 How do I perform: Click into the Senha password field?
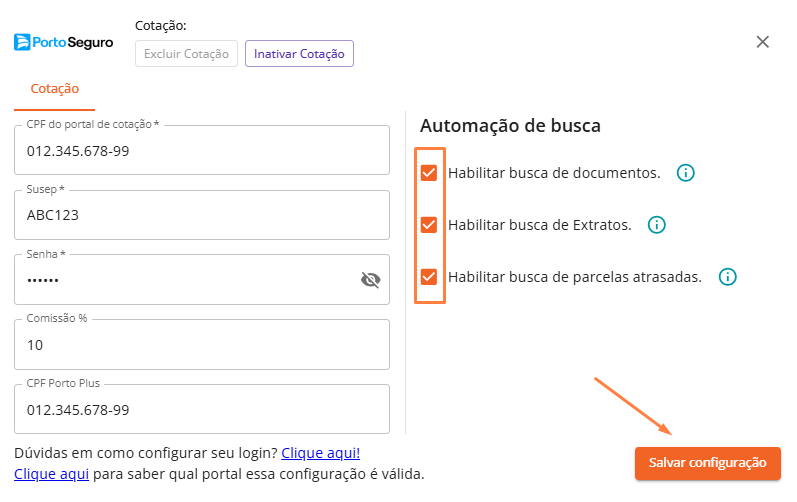coord(180,281)
